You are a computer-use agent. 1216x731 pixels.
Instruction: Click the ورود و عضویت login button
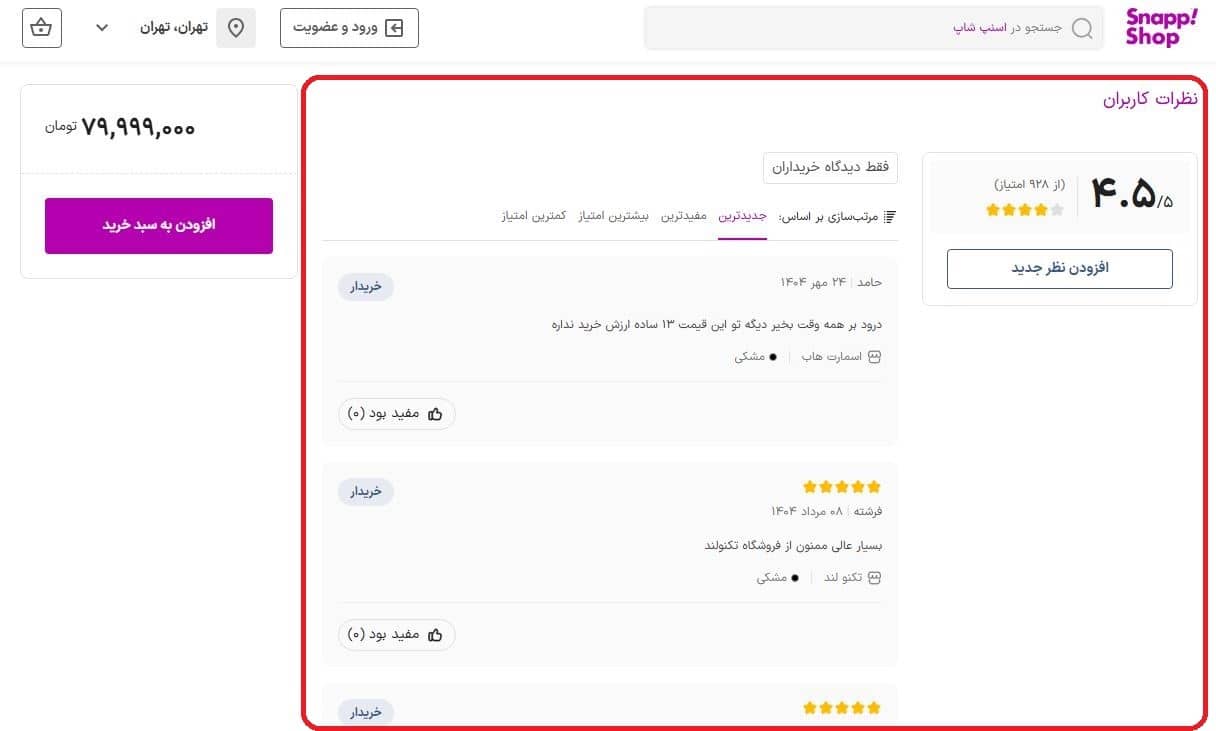click(x=349, y=28)
